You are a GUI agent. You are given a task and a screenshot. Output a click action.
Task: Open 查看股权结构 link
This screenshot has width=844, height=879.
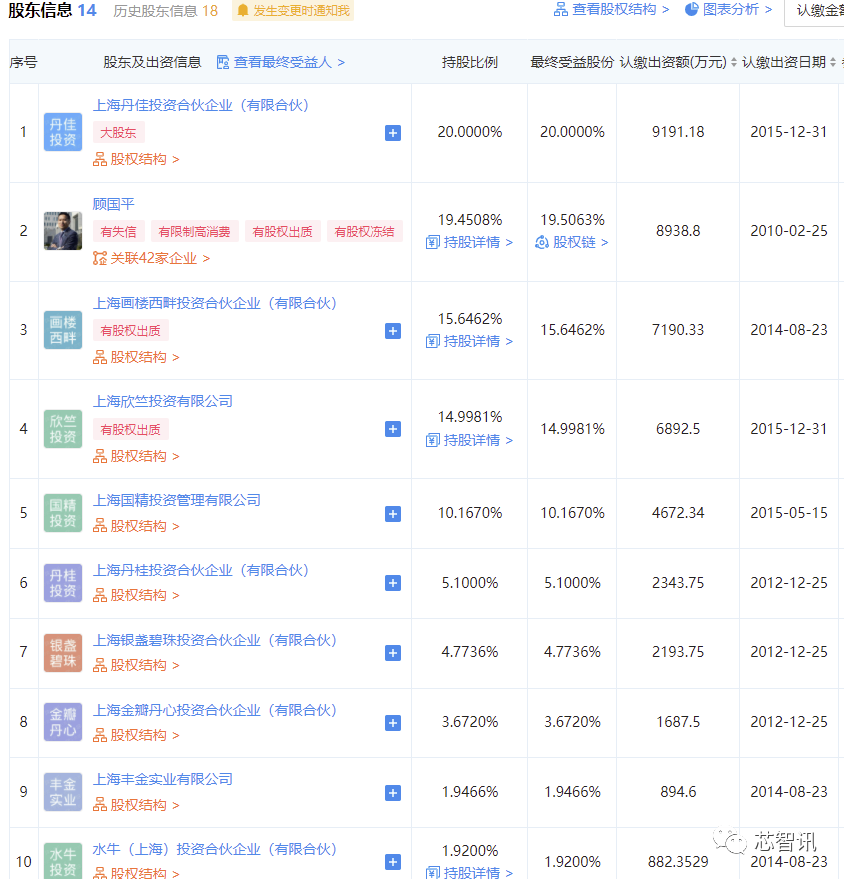coord(611,9)
